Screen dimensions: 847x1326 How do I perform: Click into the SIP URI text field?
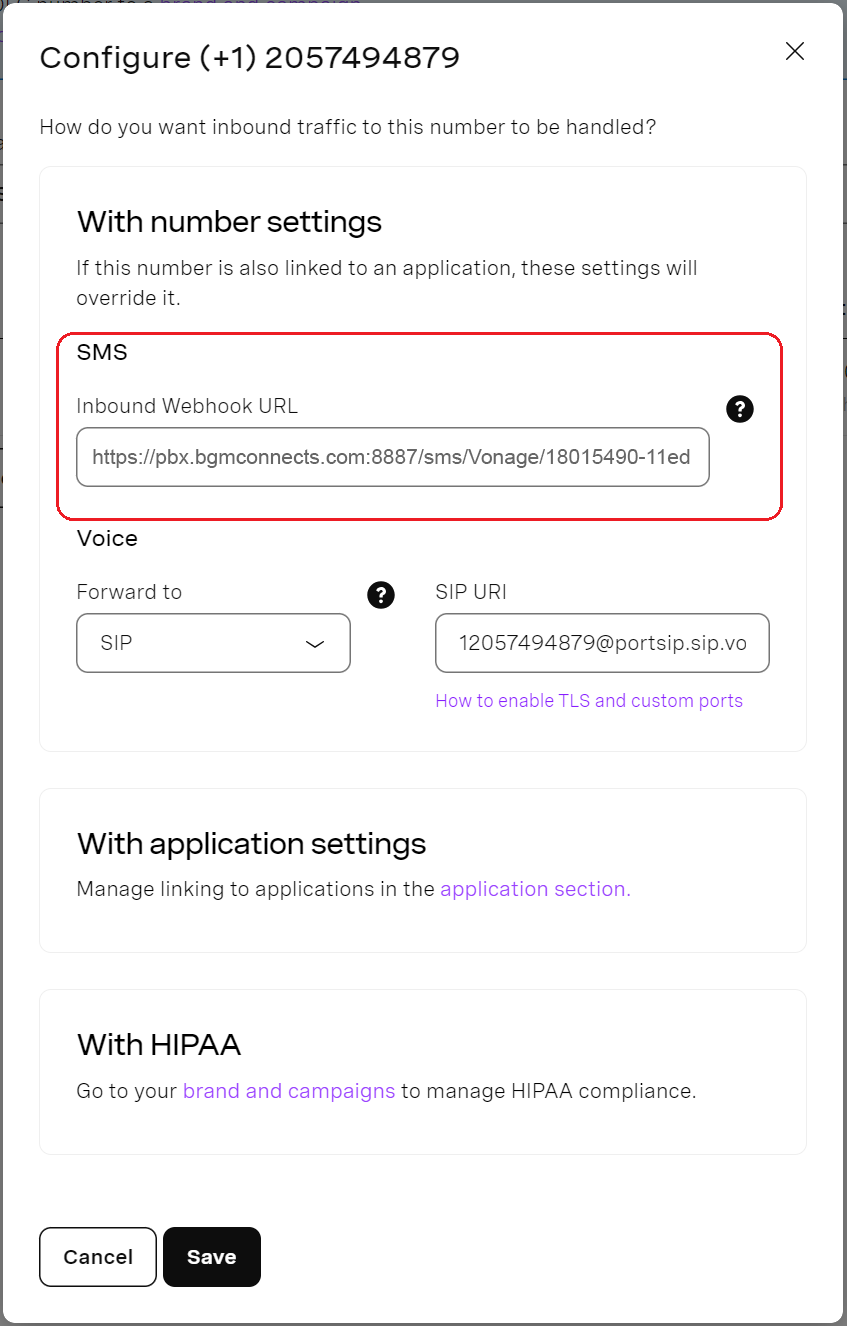pos(602,643)
